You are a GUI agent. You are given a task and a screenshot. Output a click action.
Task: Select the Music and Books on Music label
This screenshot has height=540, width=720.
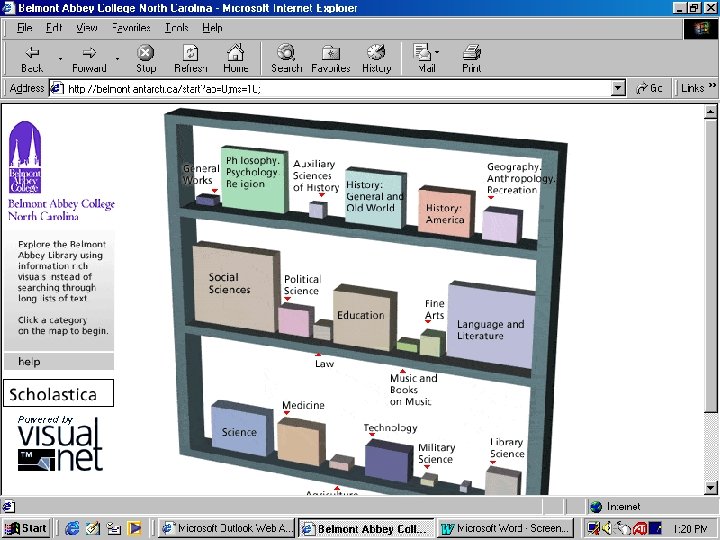point(413,390)
